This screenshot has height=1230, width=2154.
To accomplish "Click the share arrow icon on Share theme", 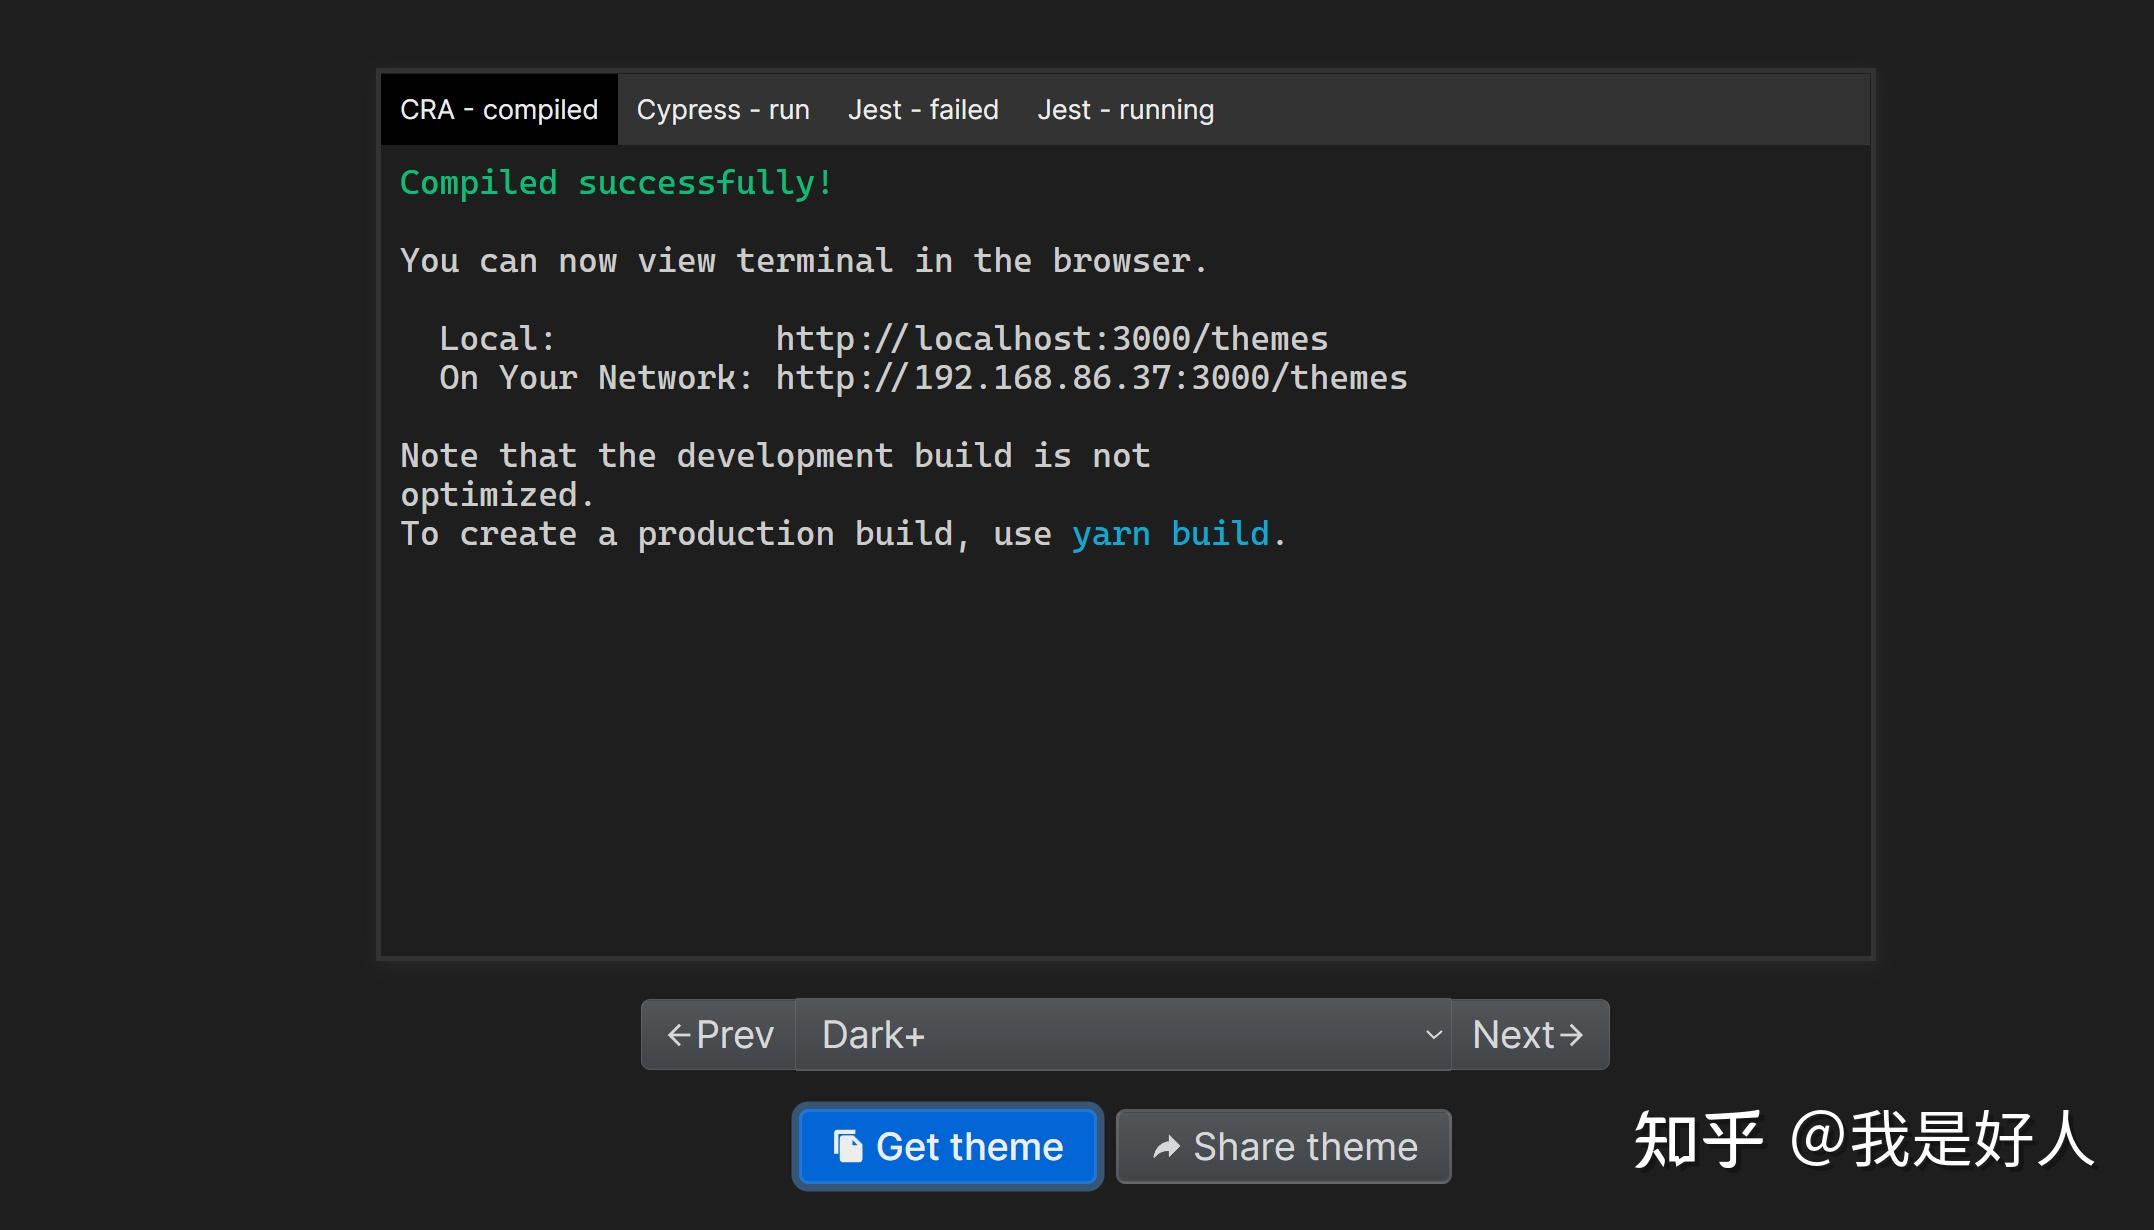I will 1167,1146.
